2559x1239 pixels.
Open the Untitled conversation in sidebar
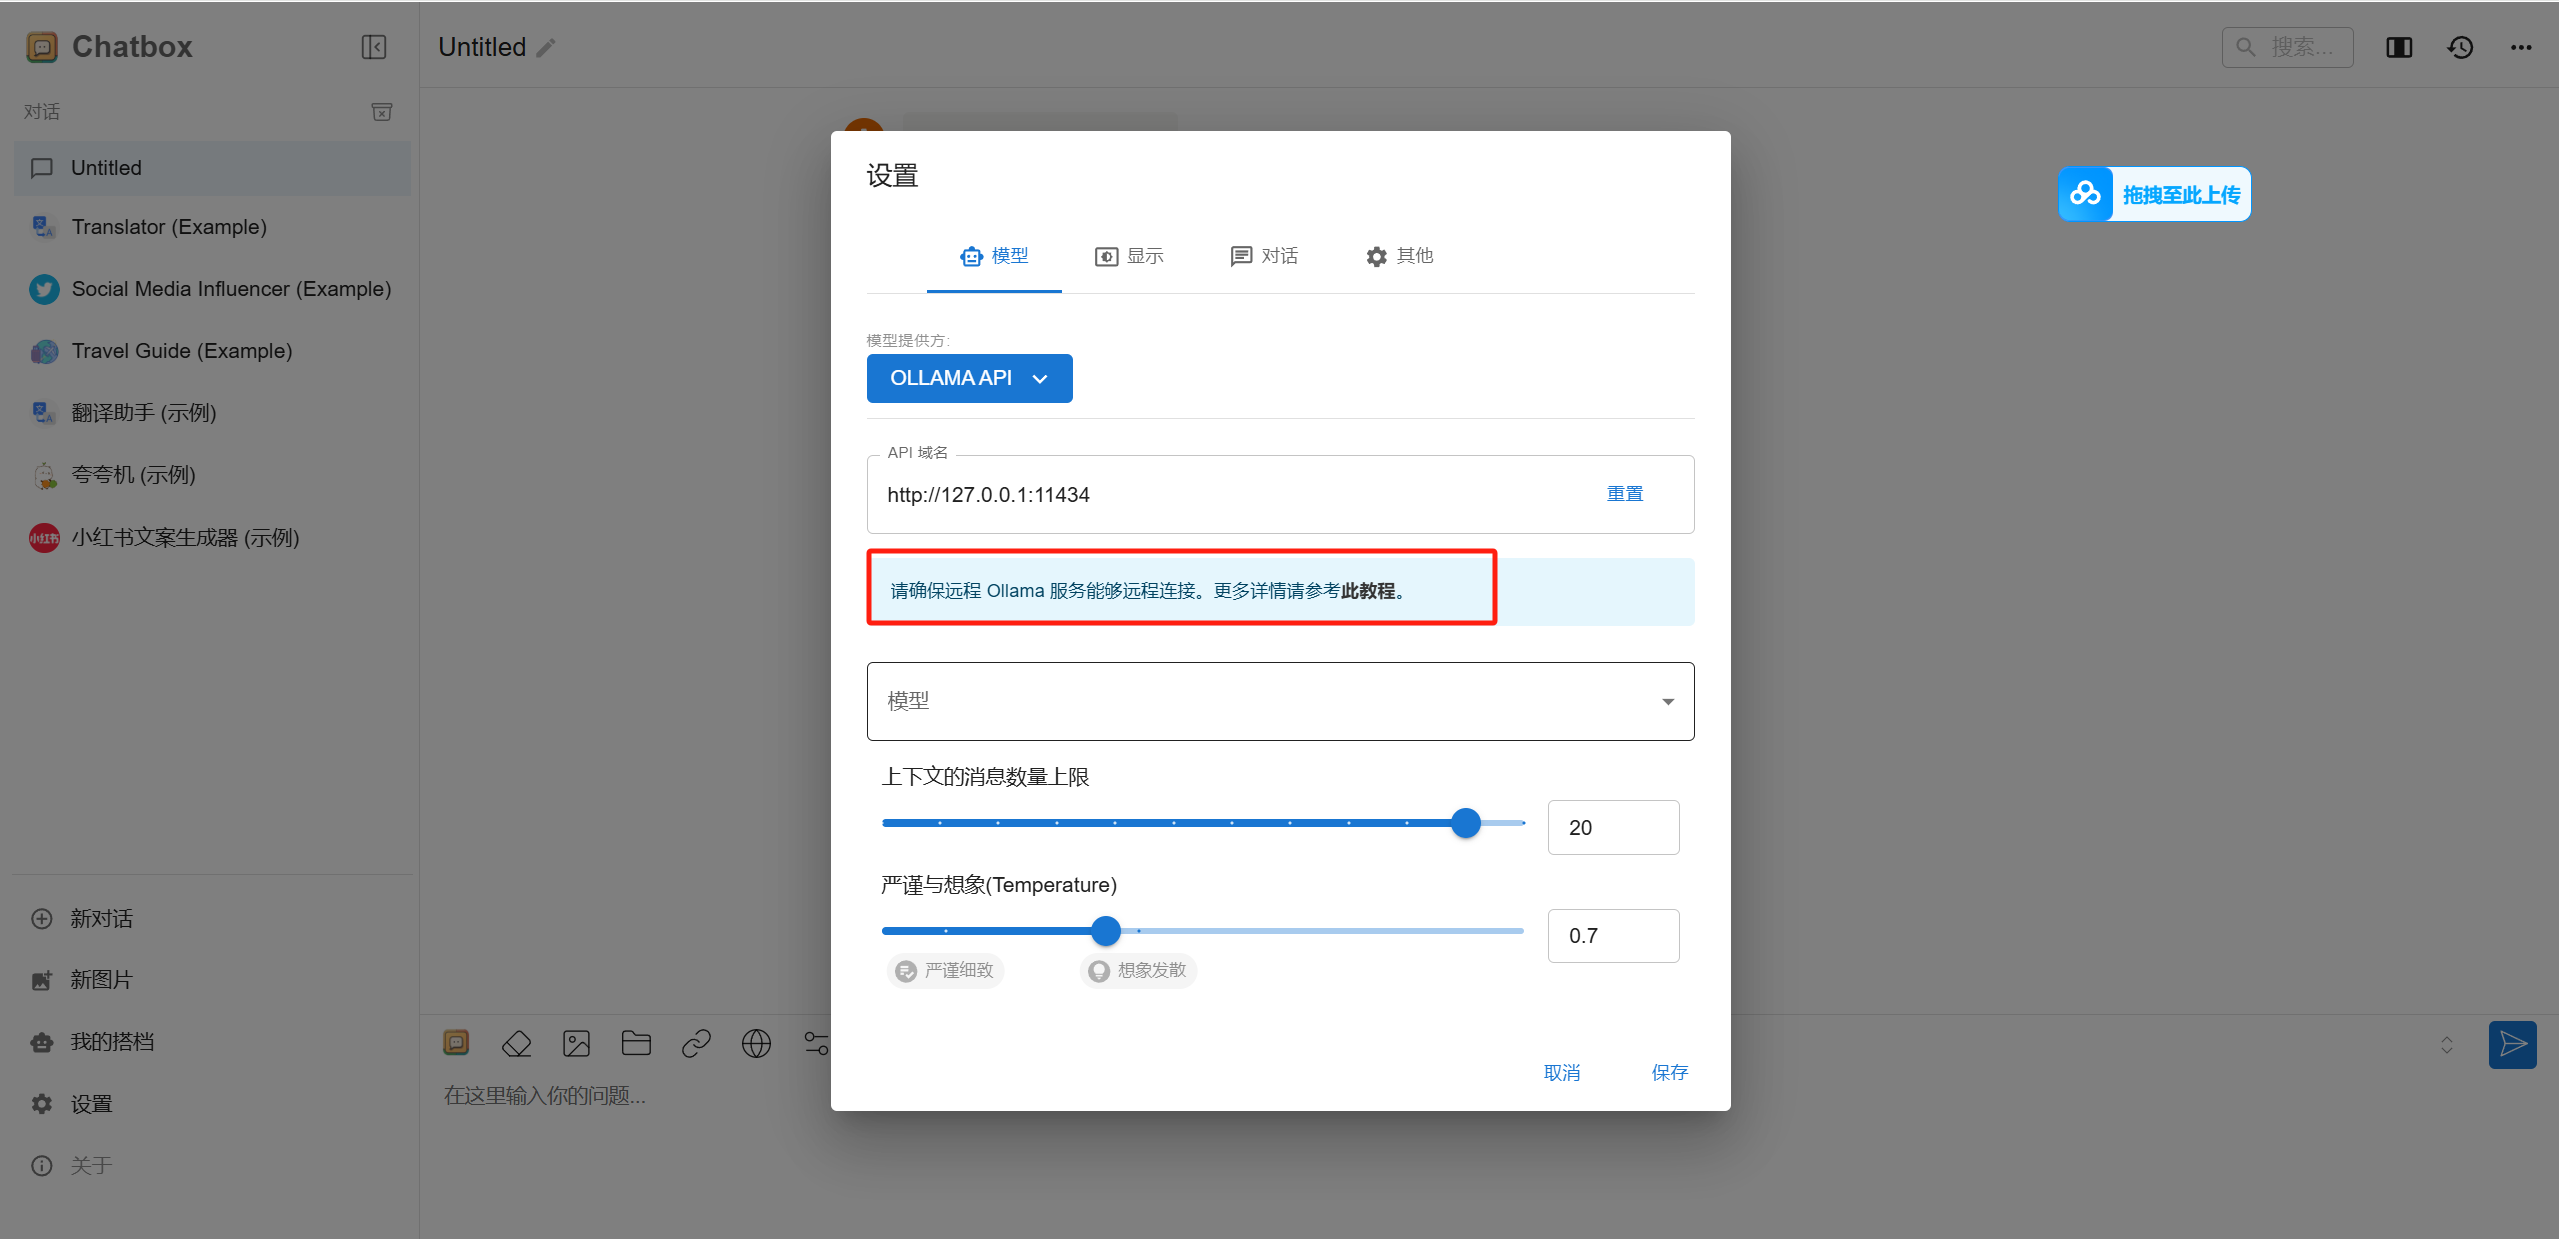click(212, 168)
